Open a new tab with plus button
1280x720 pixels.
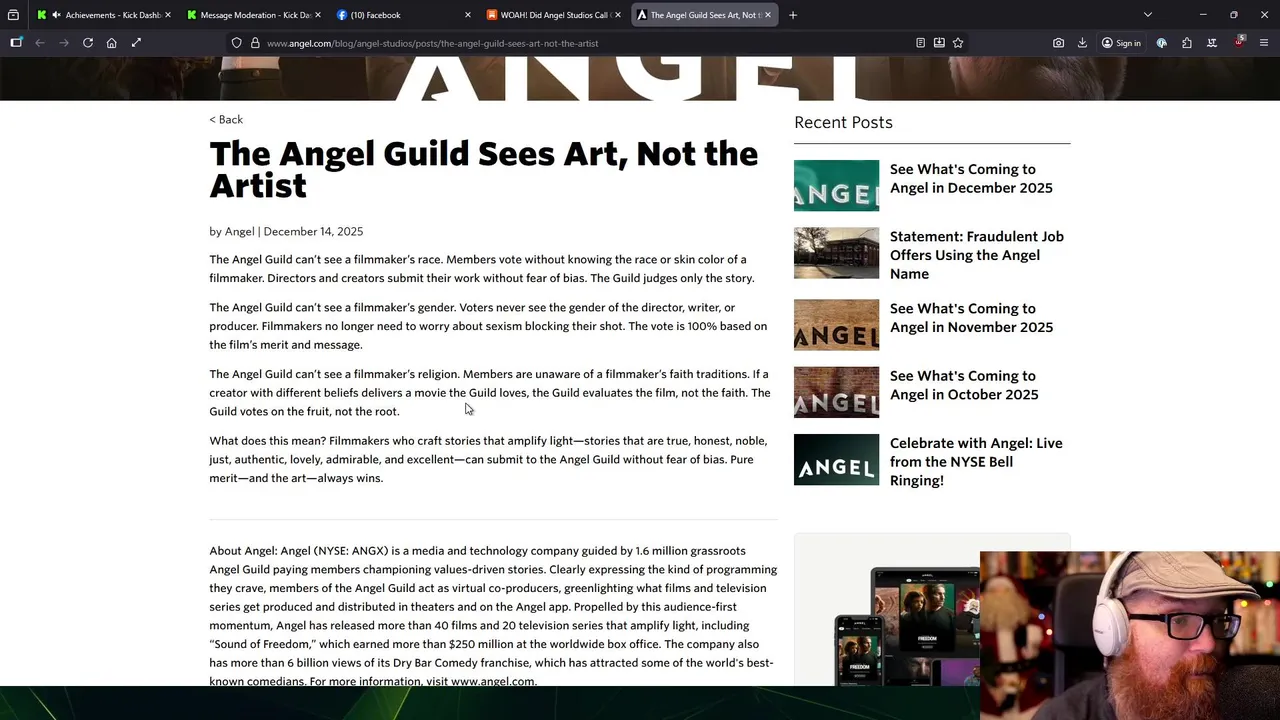(x=793, y=15)
